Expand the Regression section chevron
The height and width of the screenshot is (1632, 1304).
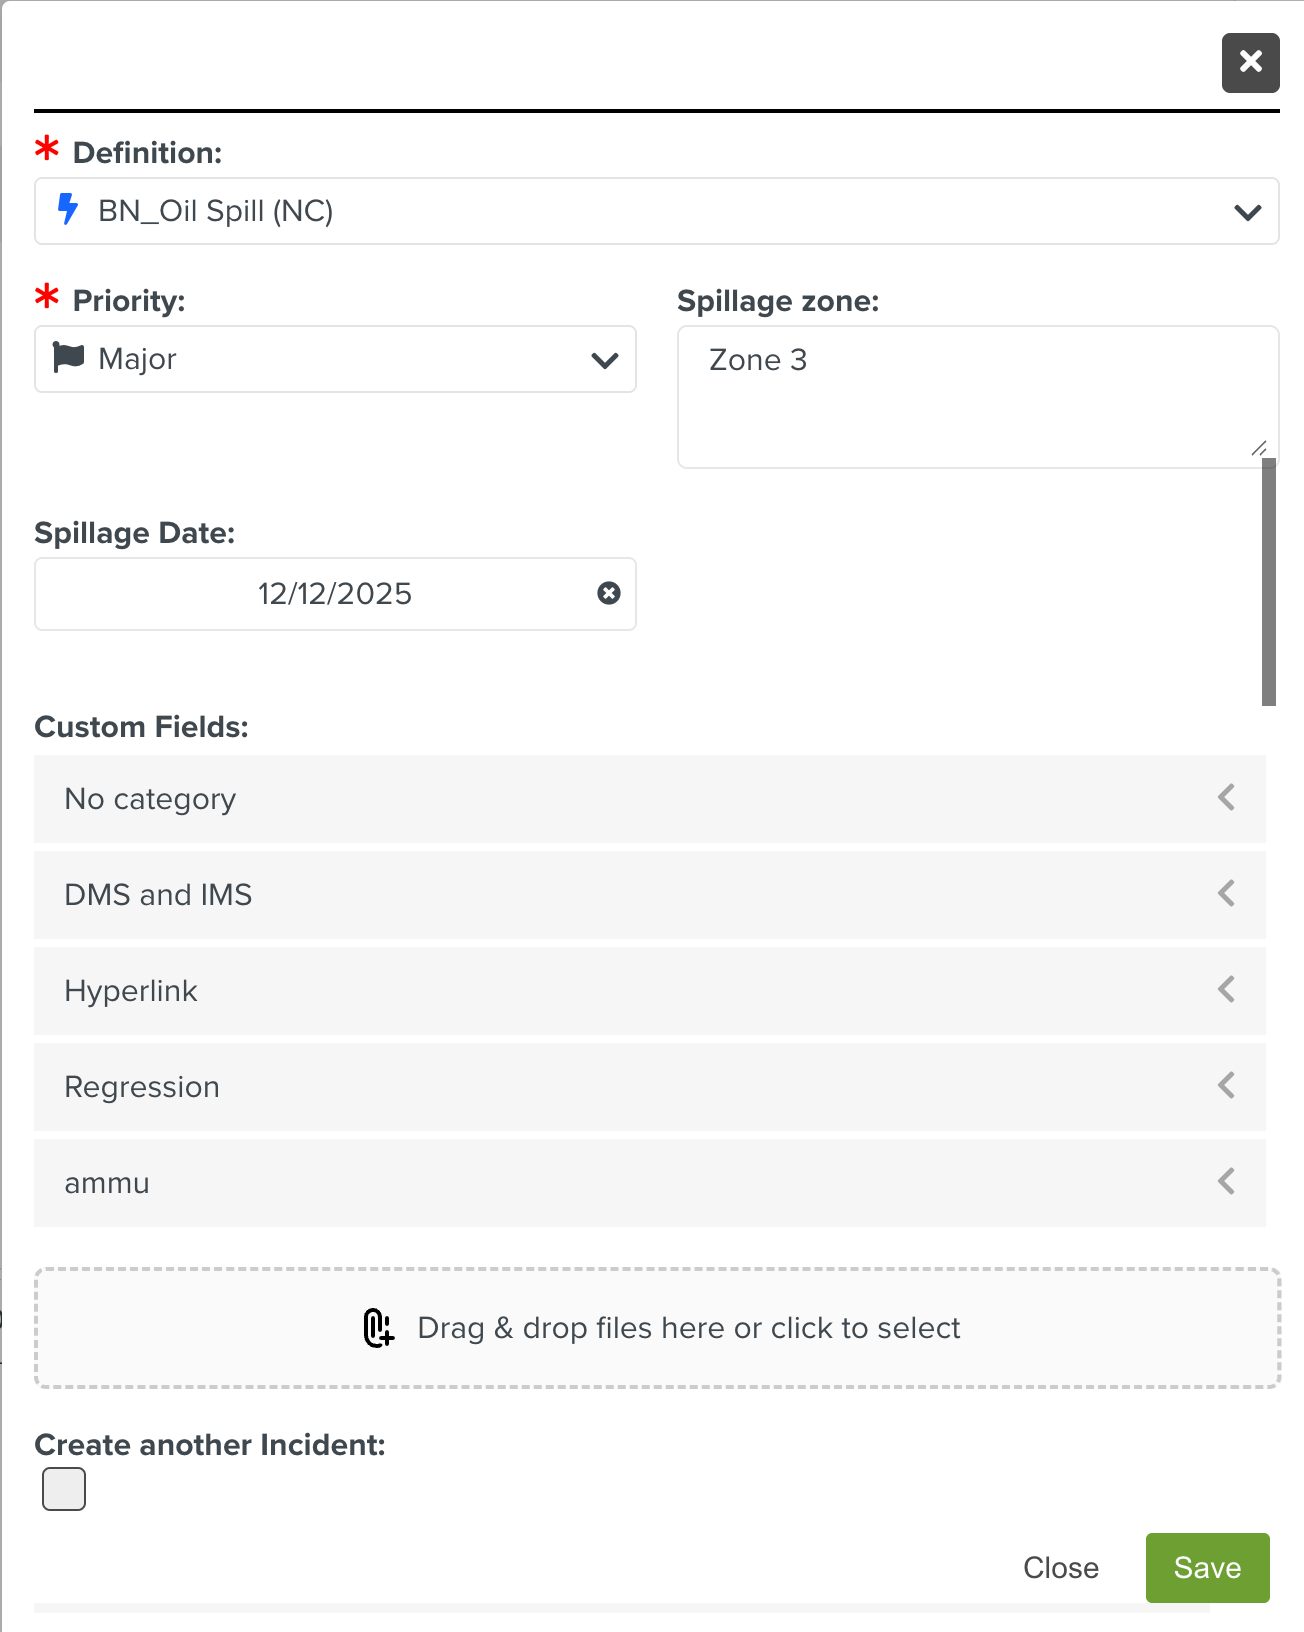coord(1226,1086)
